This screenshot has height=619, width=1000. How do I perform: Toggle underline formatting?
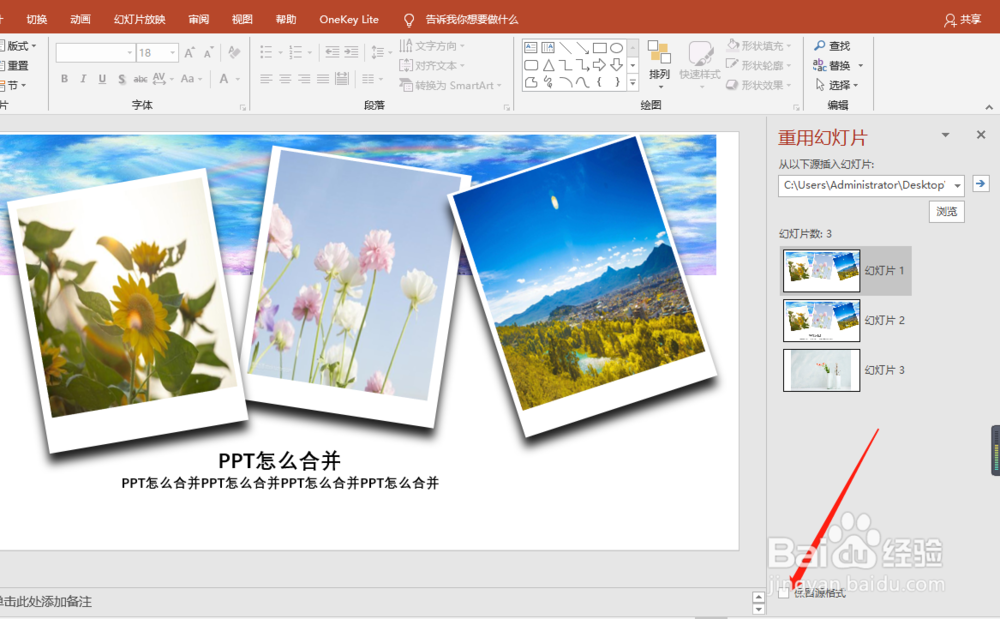(x=100, y=78)
